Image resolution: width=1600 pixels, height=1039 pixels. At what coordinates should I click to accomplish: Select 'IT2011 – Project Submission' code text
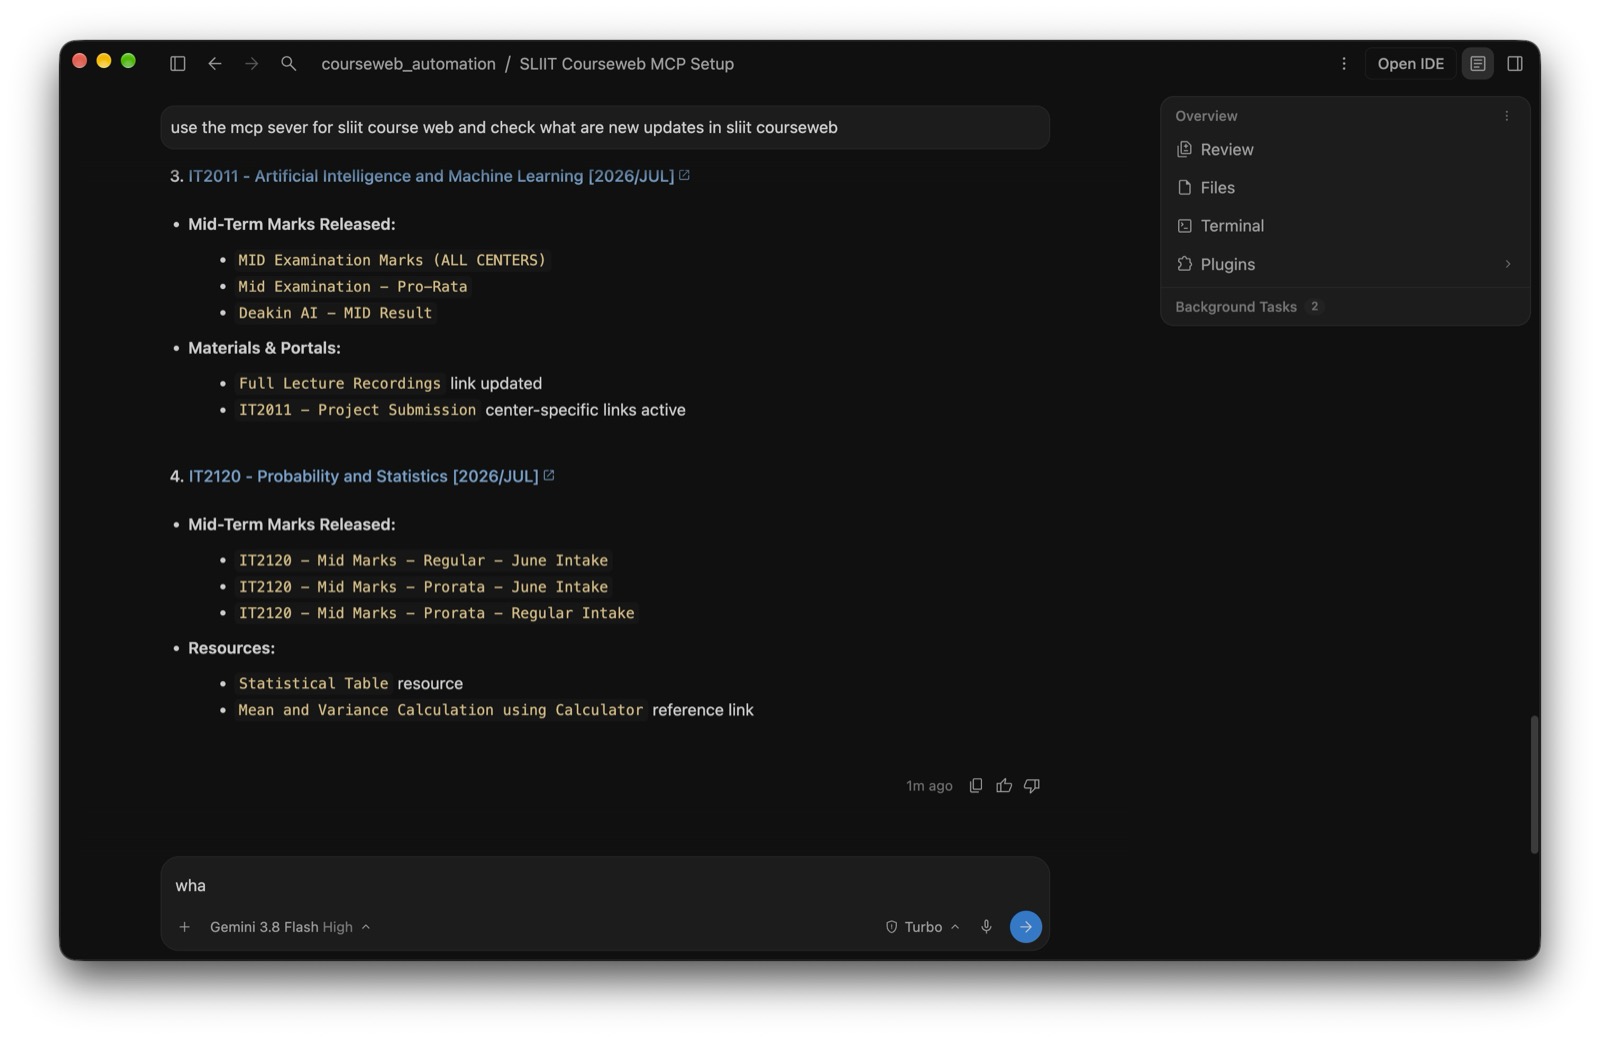(357, 410)
